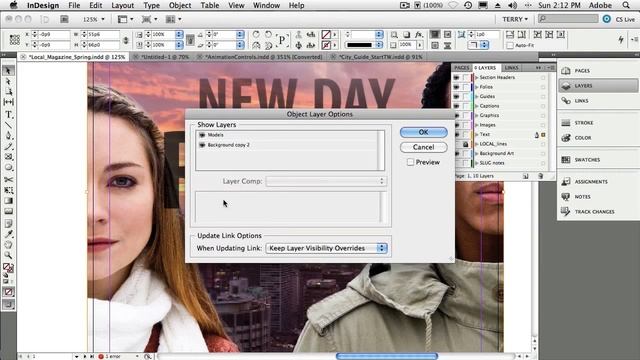The image size is (640, 360).
Task: Expand the Section Headers layer triangle
Action: pyautogui.click(x=476, y=78)
